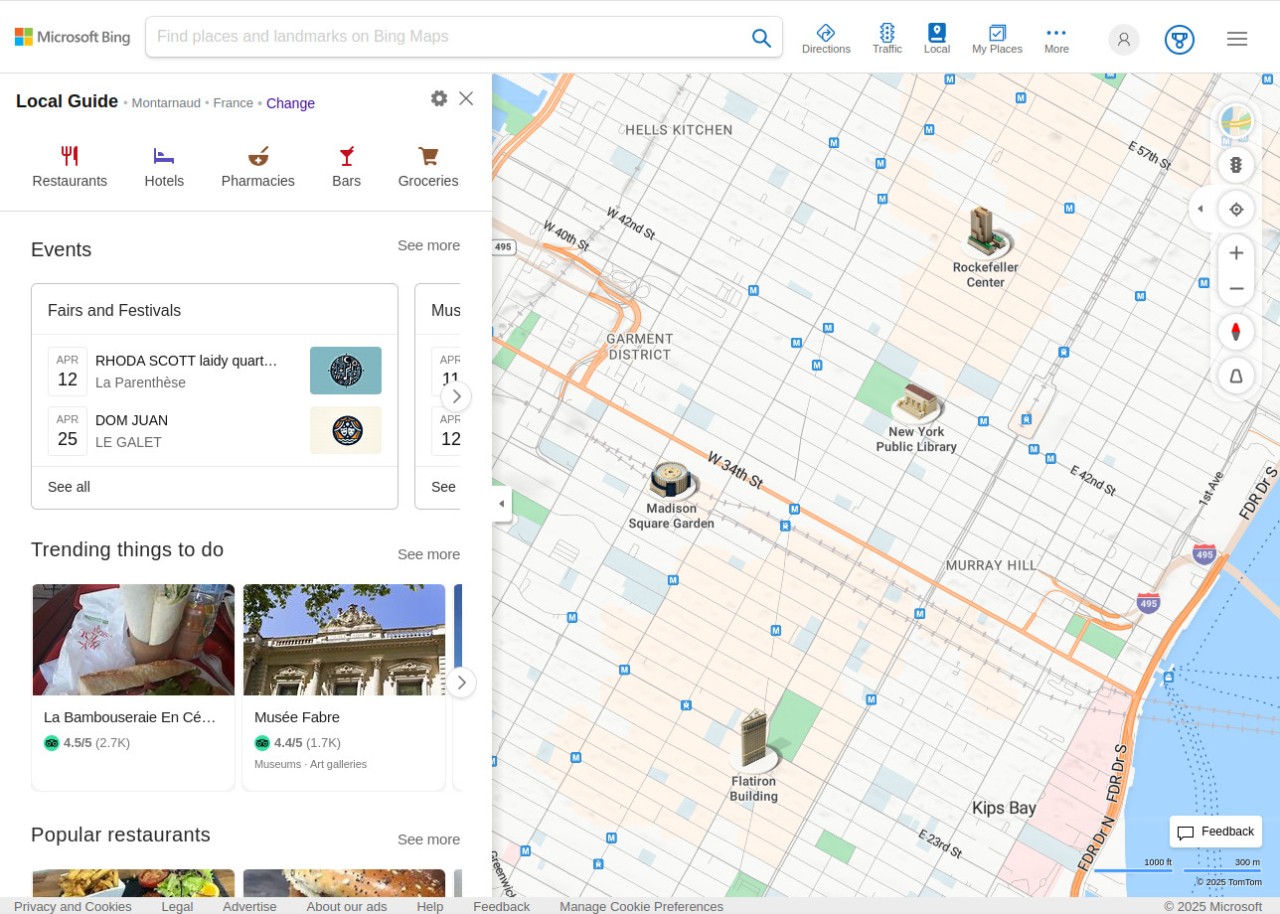Screen dimensions: 1280x914
Task: Open the More menu
Action: click(1056, 38)
